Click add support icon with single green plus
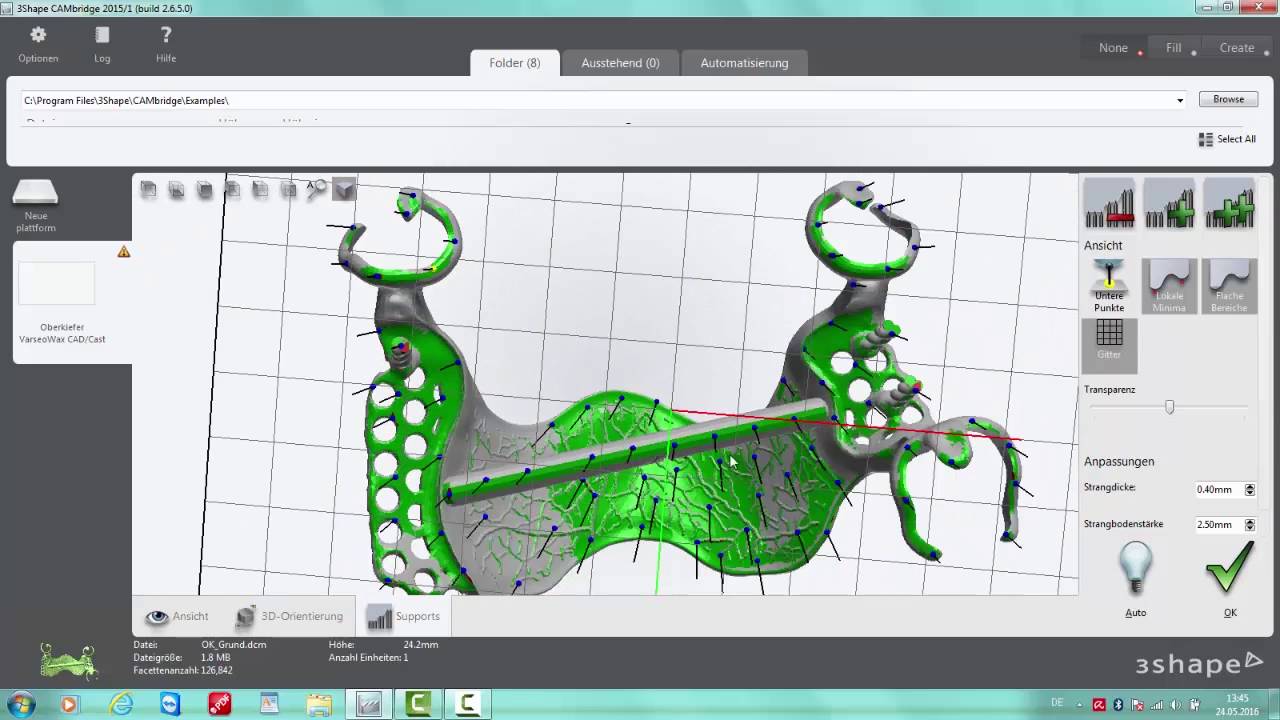The width and height of the screenshot is (1280, 720). 1169,204
